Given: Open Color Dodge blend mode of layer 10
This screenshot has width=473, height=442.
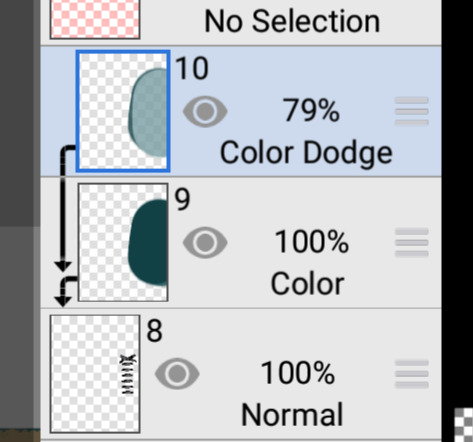Looking at the screenshot, I should click(306, 153).
